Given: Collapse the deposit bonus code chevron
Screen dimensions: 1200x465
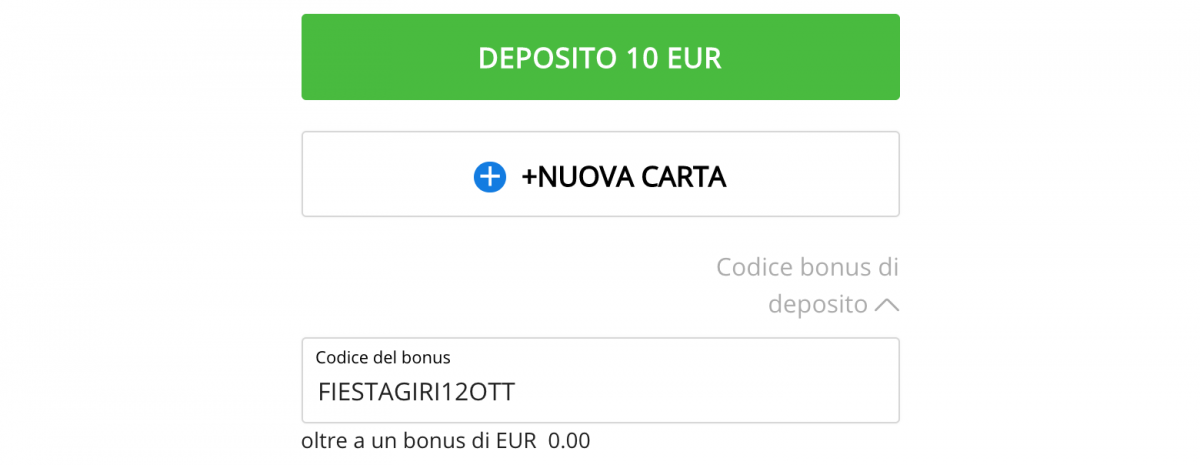Looking at the screenshot, I should click(886, 305).
